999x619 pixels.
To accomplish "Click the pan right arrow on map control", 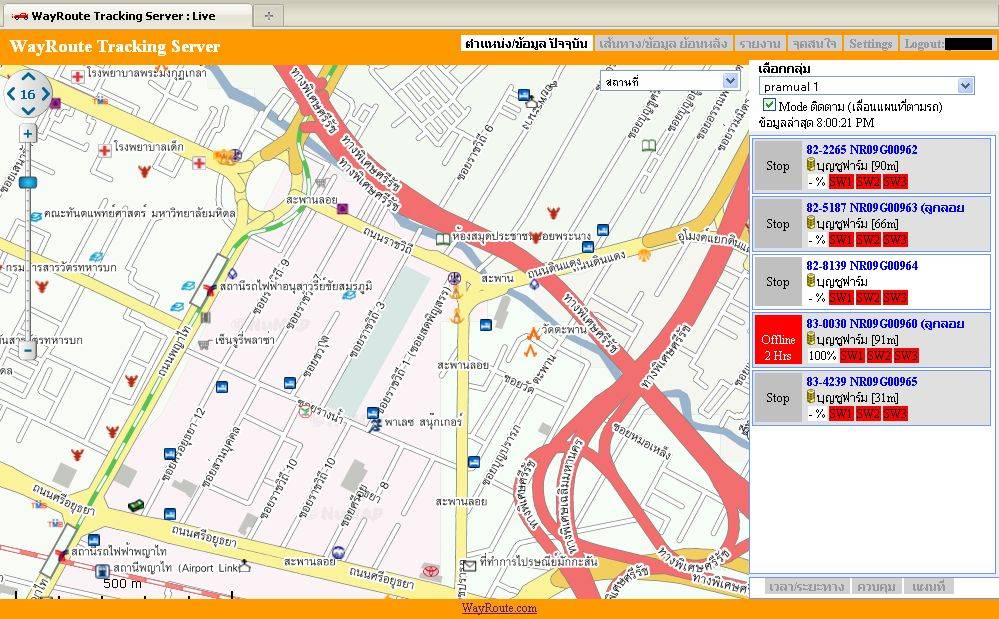I will [x=45, y=95].
